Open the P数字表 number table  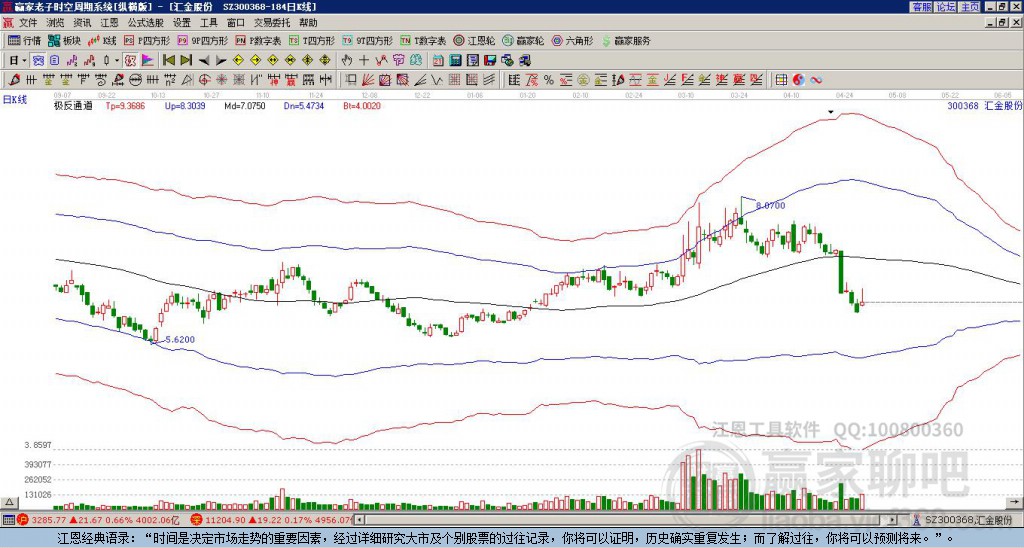pos(258,40)
